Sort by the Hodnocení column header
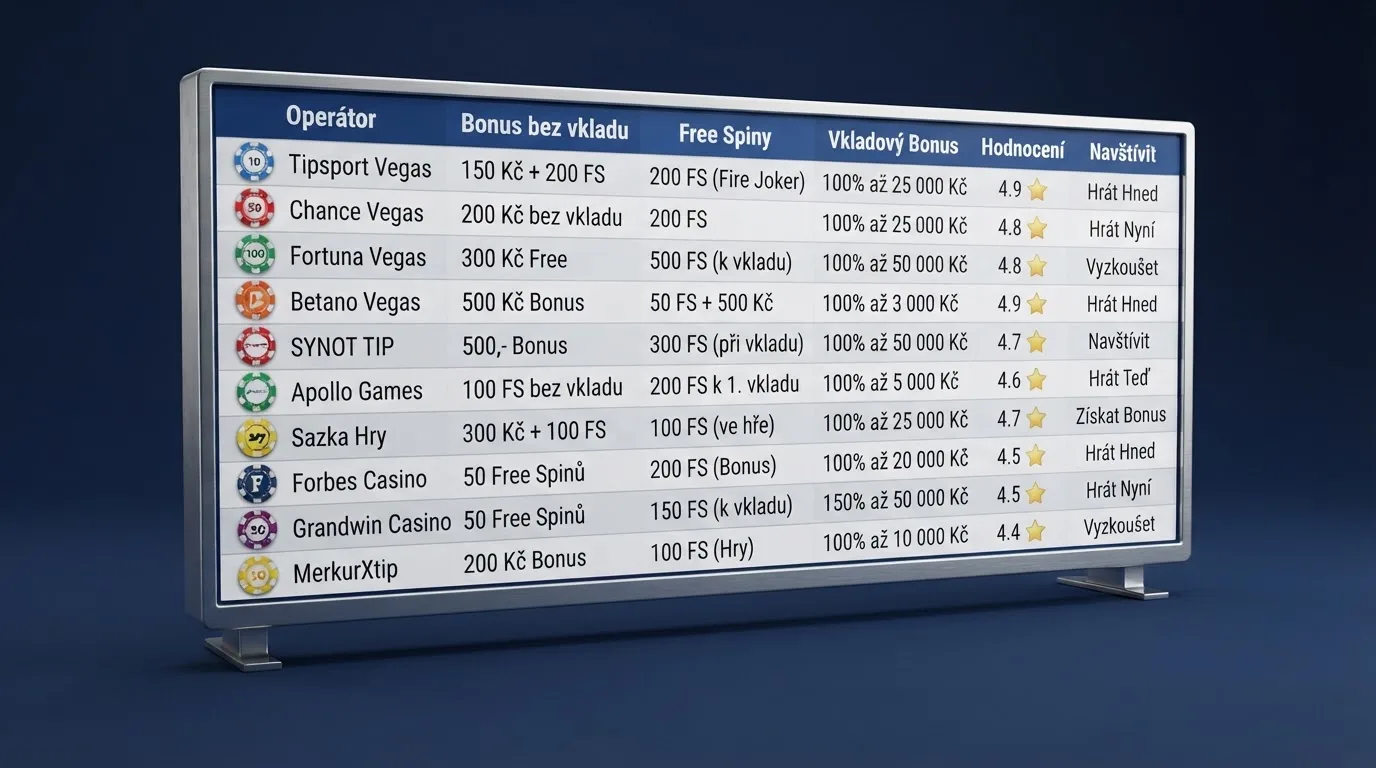This screenshot has width=1376, height=768. point(1023,148)
